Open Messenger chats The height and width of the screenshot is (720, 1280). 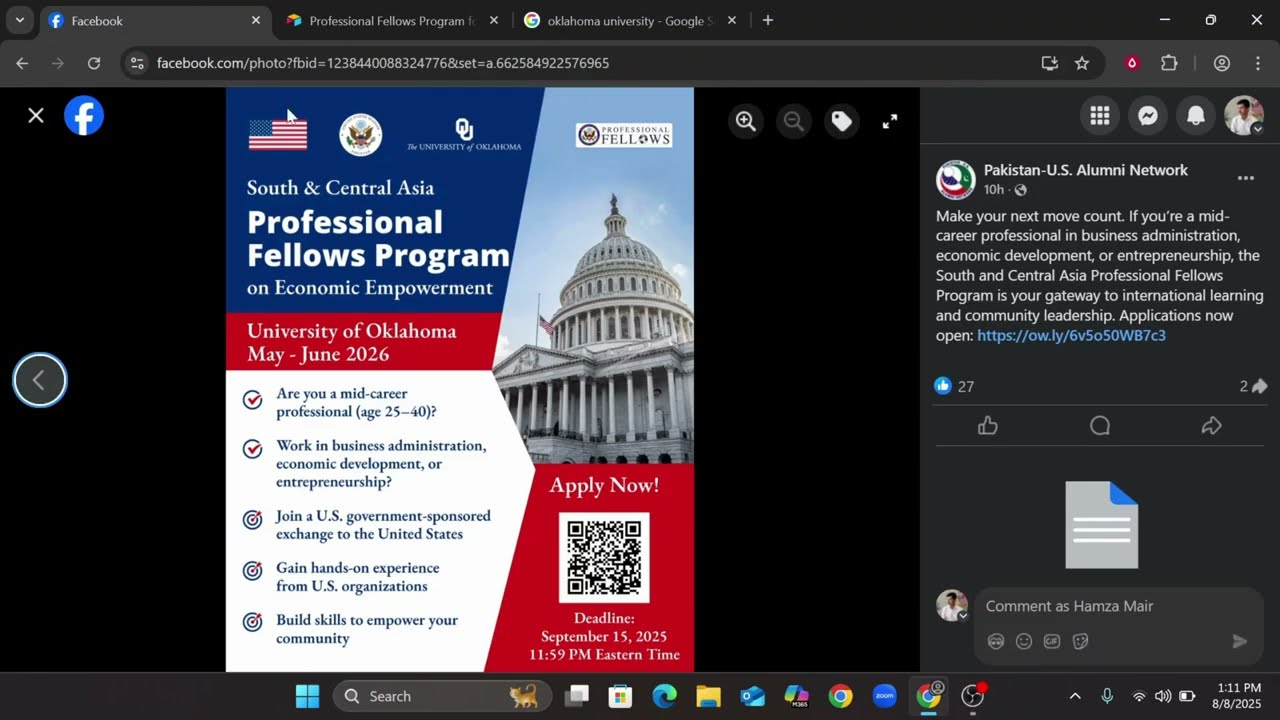1148,116
